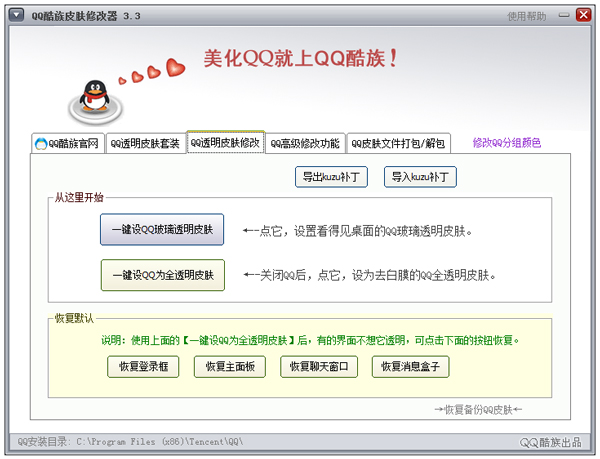
Task: Open the QQ酷族官网 tab
Action: (67, 143)
